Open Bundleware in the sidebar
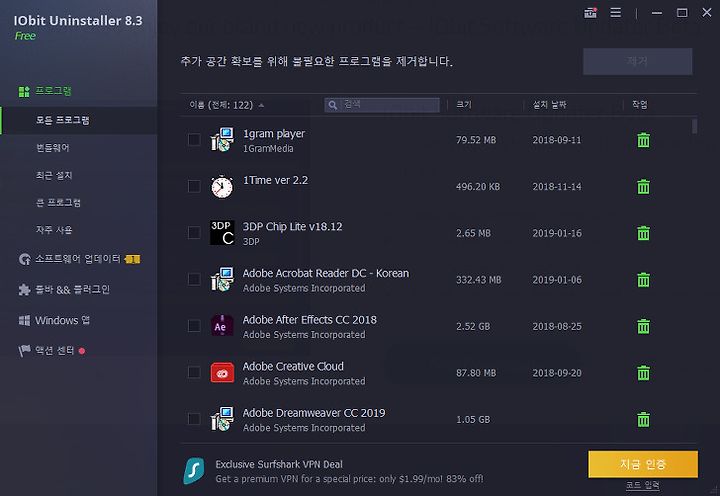Viewport: 720px width, 496px height. click(52, 147)
